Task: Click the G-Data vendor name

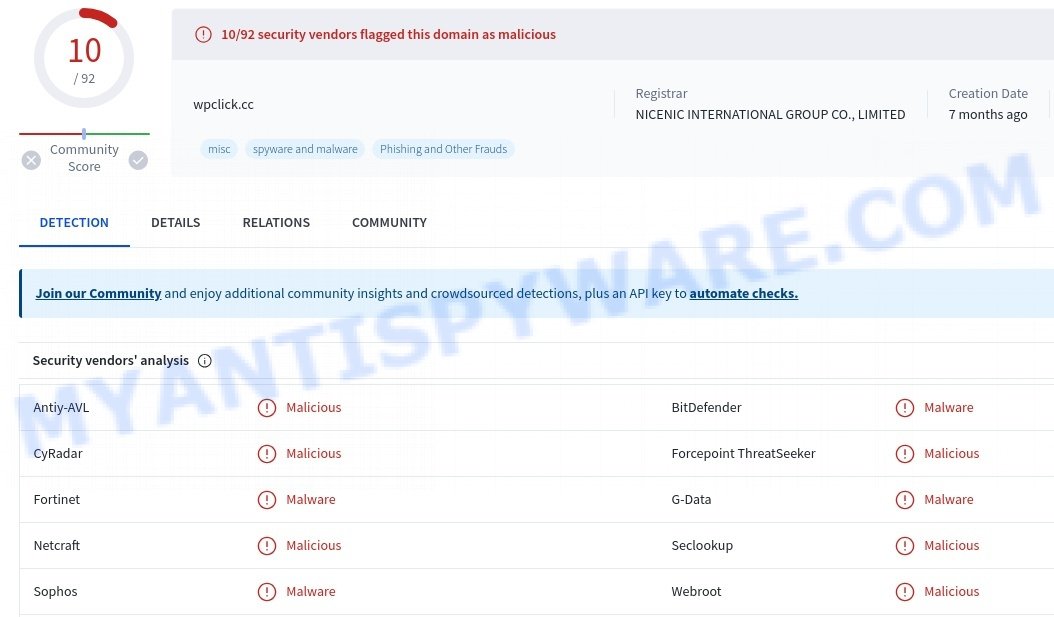Action: (x=691, y=499)
